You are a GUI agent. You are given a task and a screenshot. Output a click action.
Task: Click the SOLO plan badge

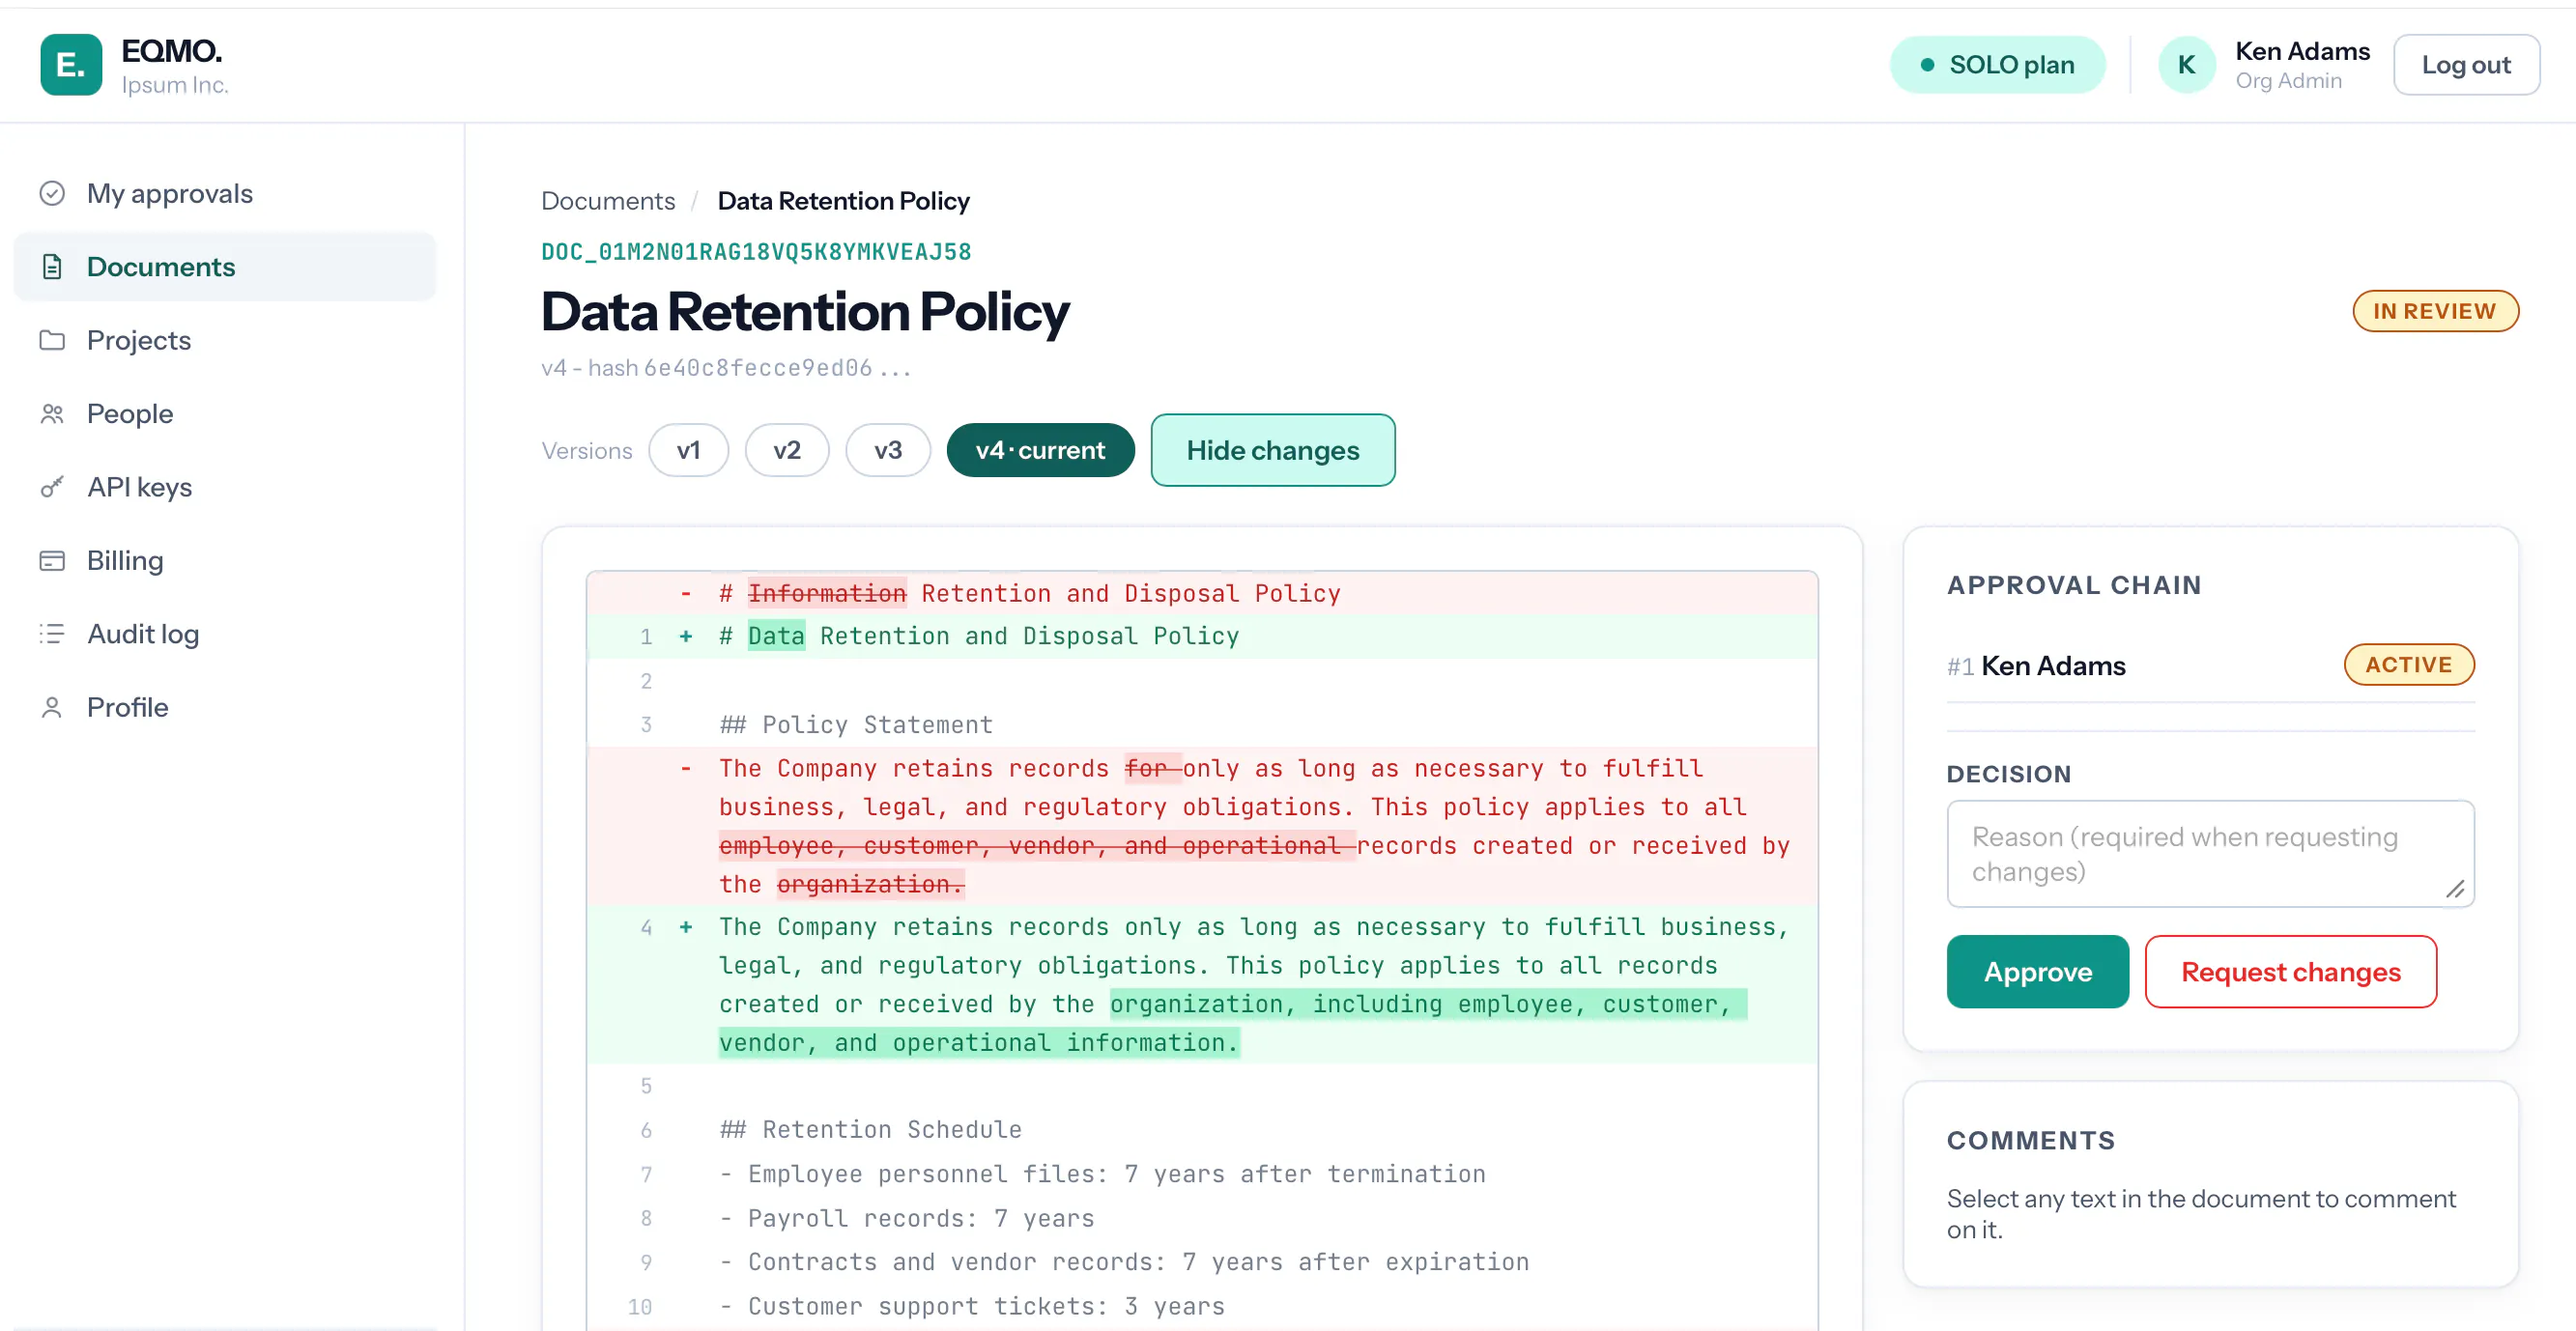point(1997,65)
